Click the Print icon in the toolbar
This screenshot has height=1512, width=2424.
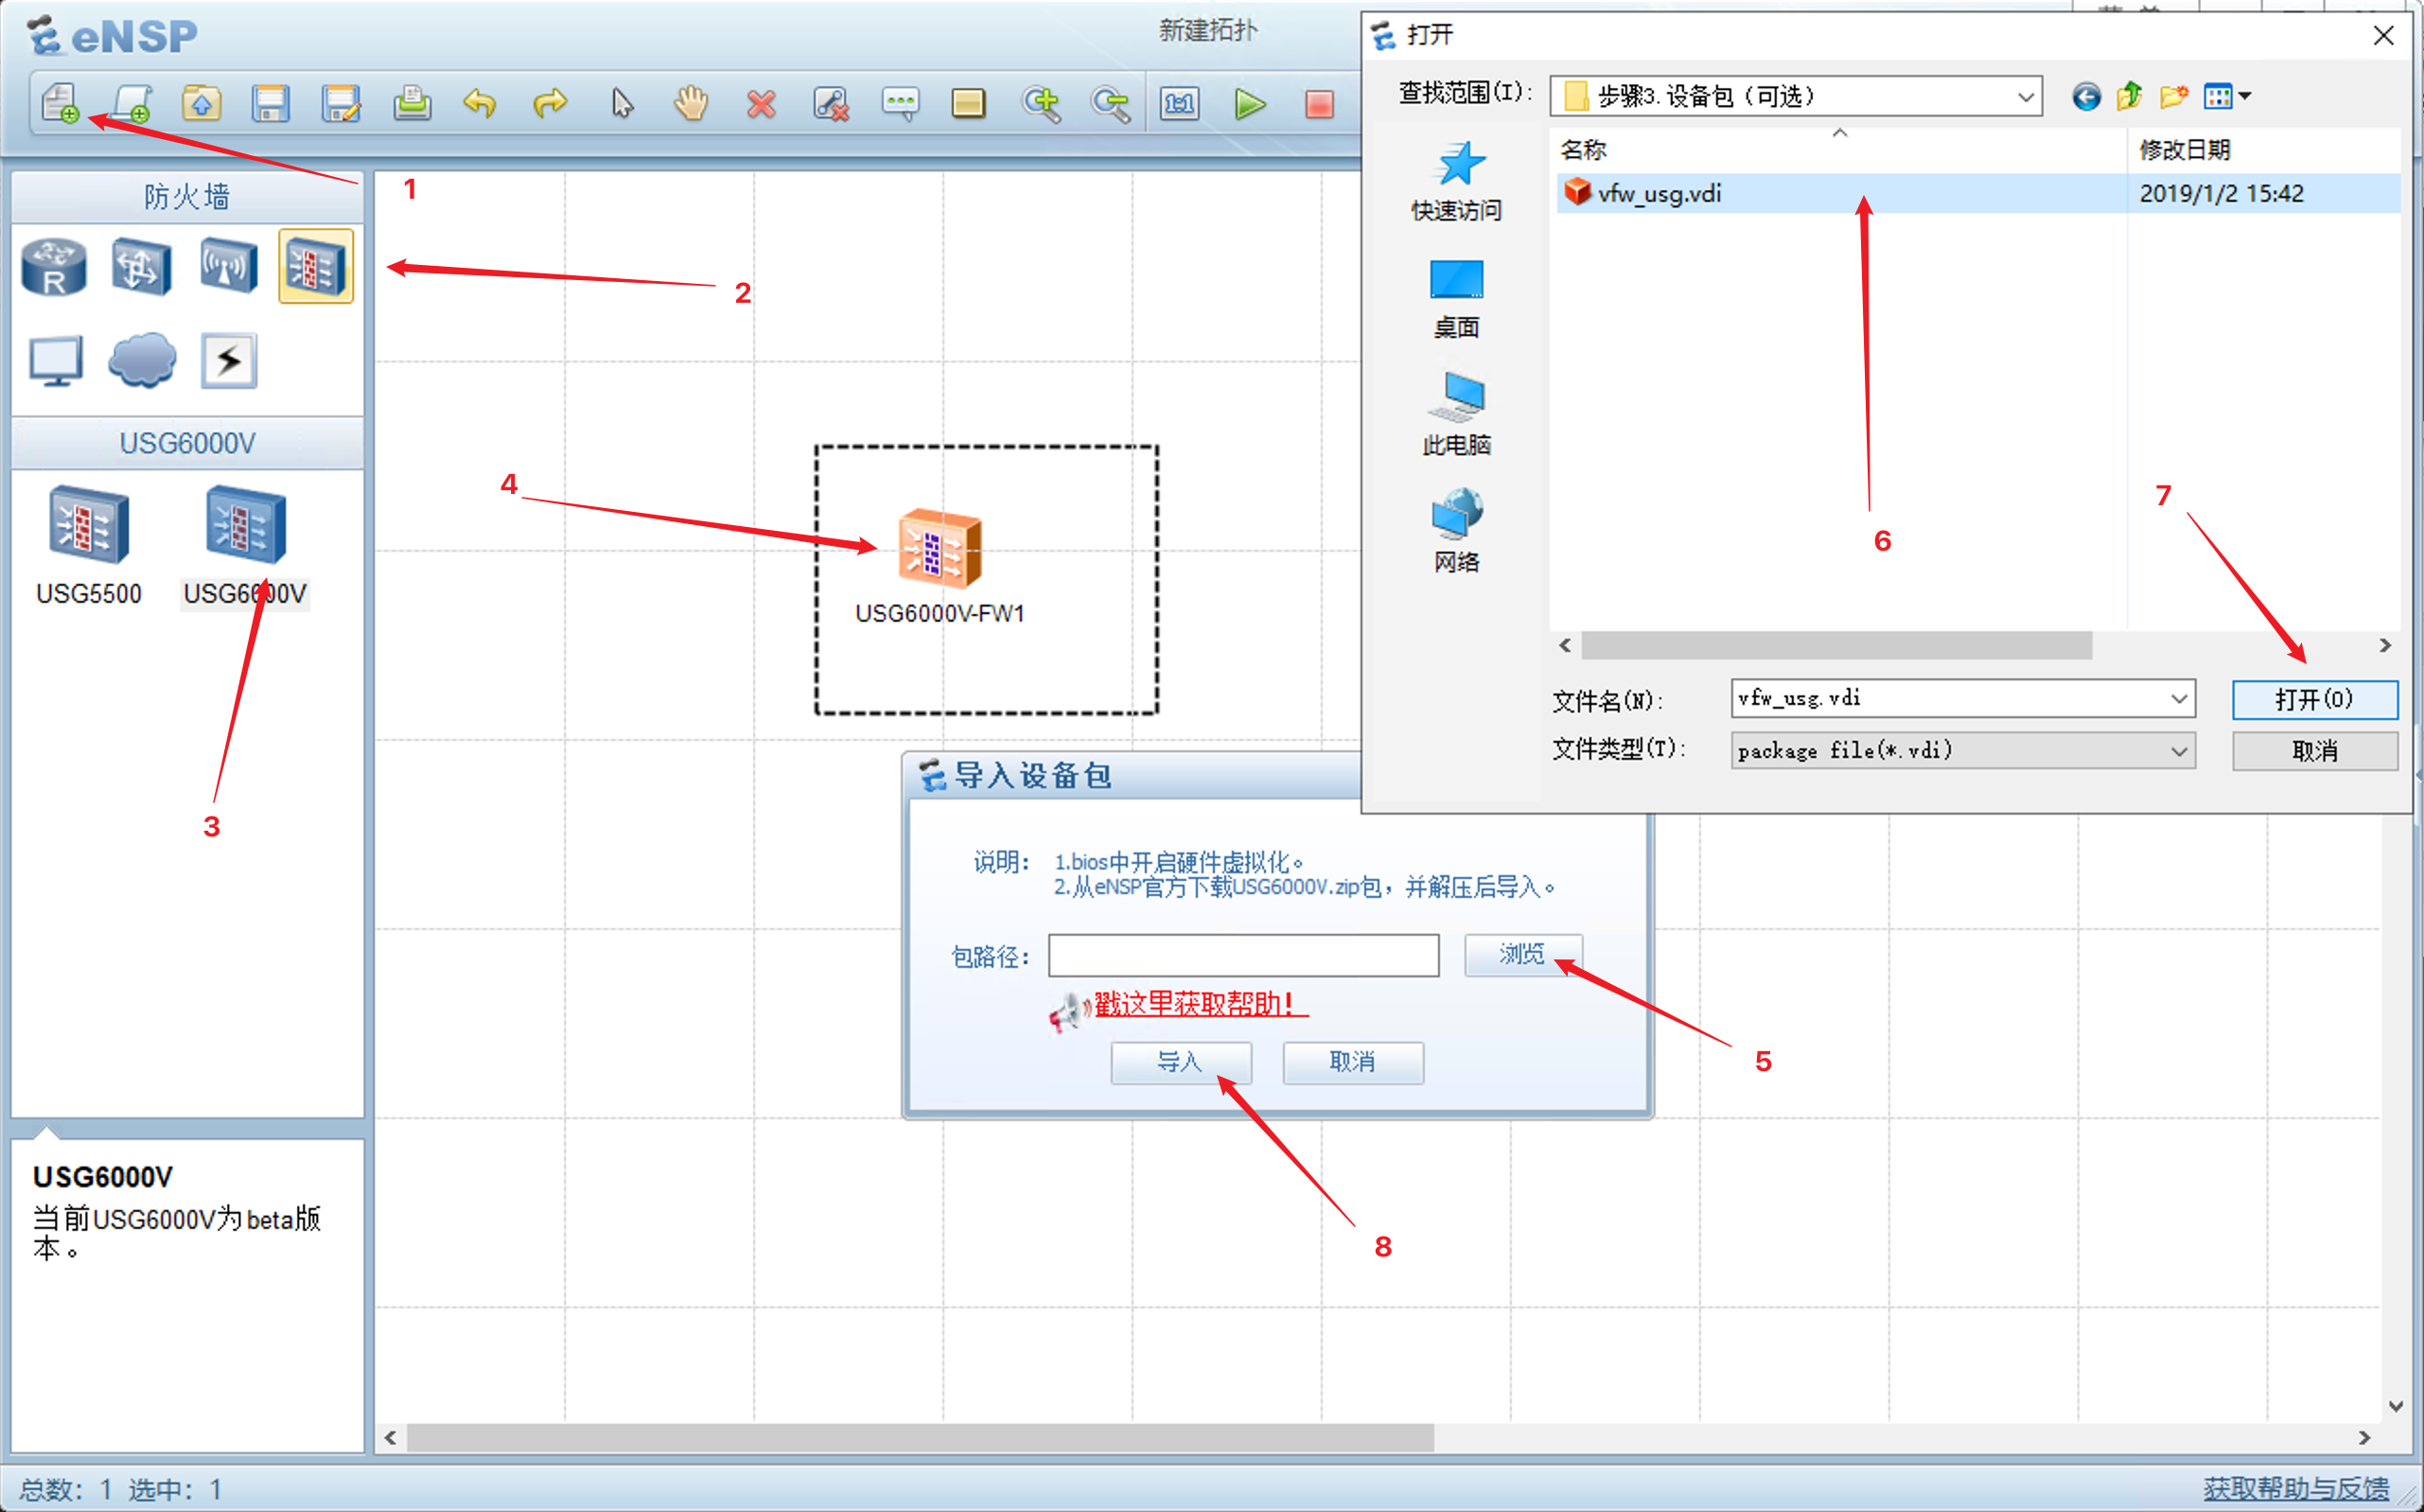coord(411,103)
